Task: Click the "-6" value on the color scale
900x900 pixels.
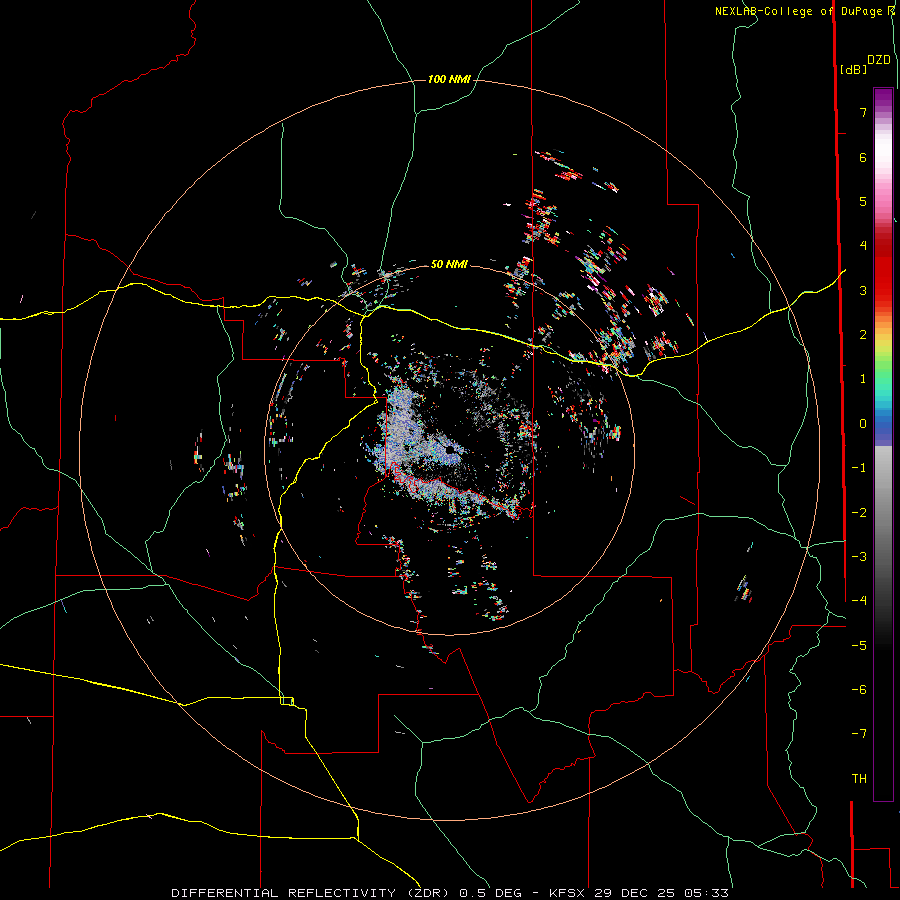Action: coord(859,690)
